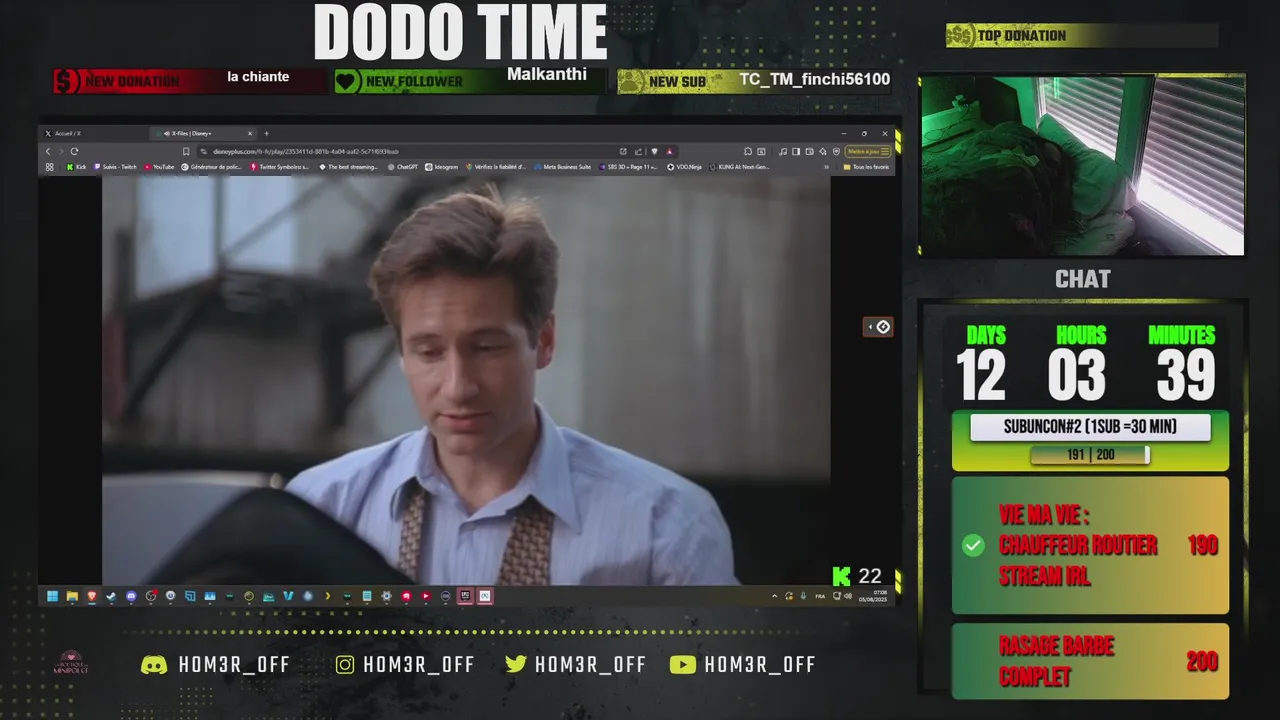1280x720 pixels.
Task: Open Brave Rewards triangle icon
Action: [x=670, y=151]
